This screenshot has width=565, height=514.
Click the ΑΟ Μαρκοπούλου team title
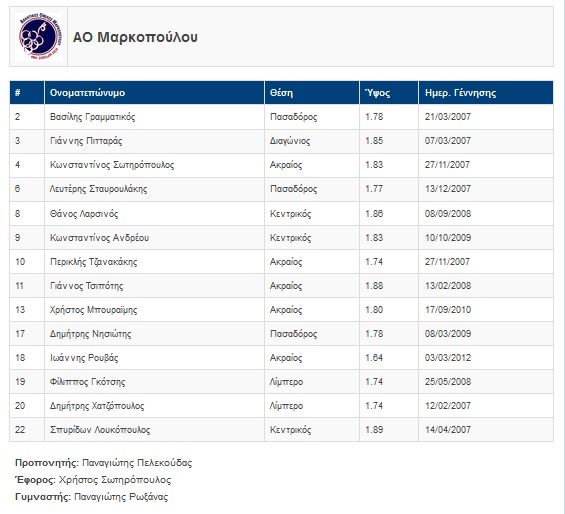135,37
